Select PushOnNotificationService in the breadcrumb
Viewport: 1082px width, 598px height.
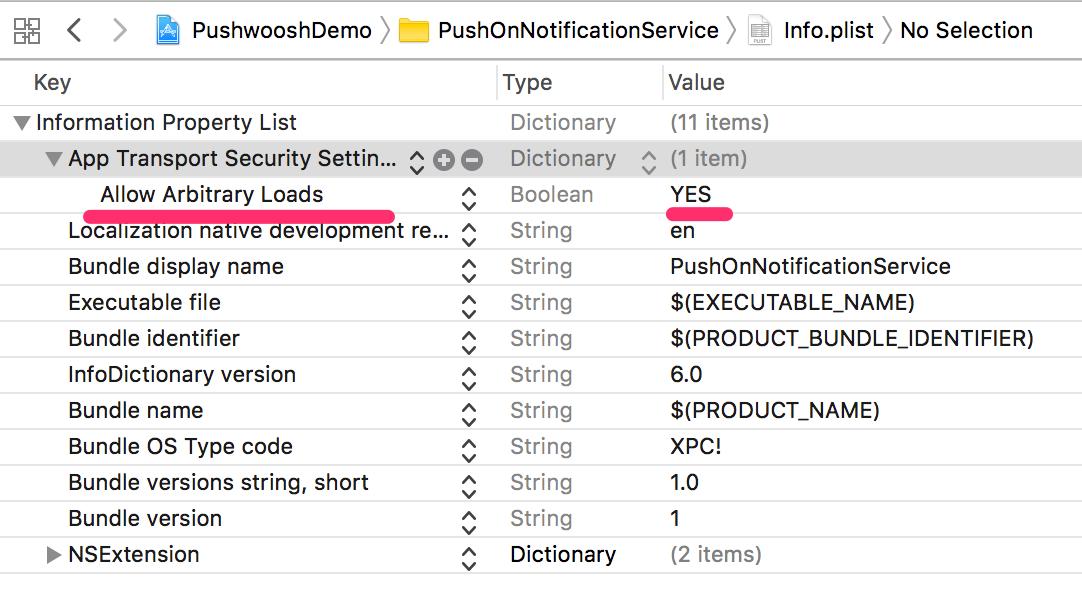pyautogui.click(x=578, y=30)
